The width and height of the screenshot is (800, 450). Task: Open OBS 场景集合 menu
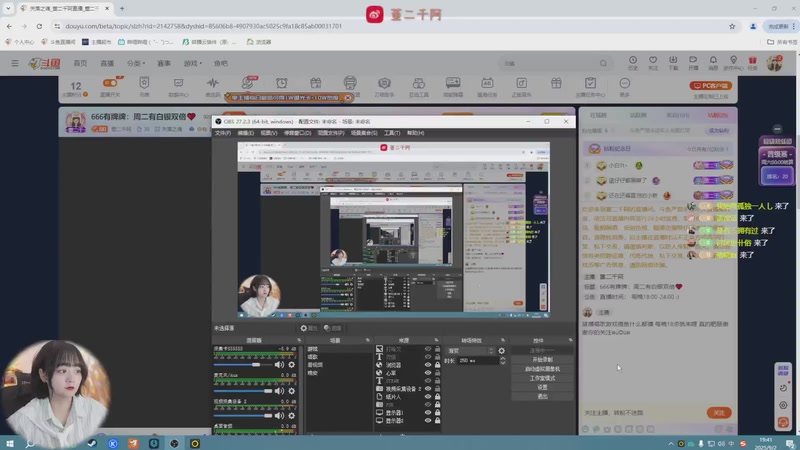[364, 133]
